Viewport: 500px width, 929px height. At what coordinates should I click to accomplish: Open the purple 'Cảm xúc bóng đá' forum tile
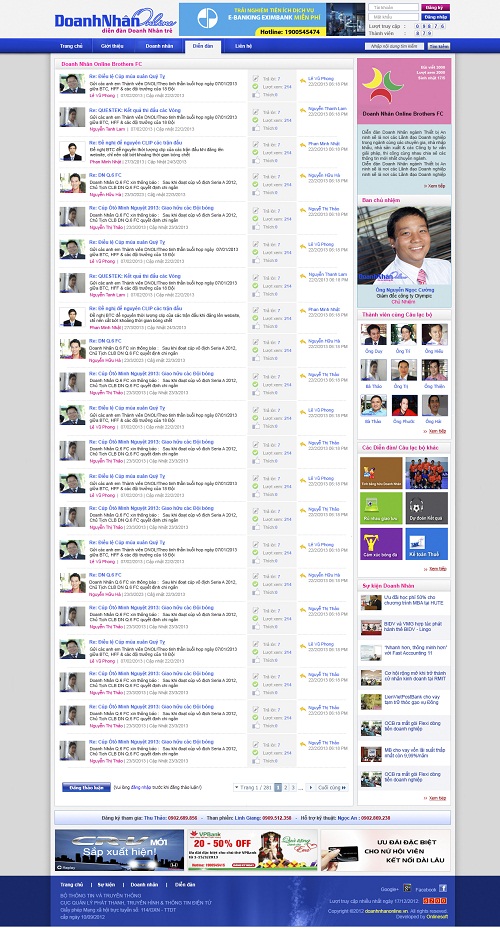pos(381,543)
